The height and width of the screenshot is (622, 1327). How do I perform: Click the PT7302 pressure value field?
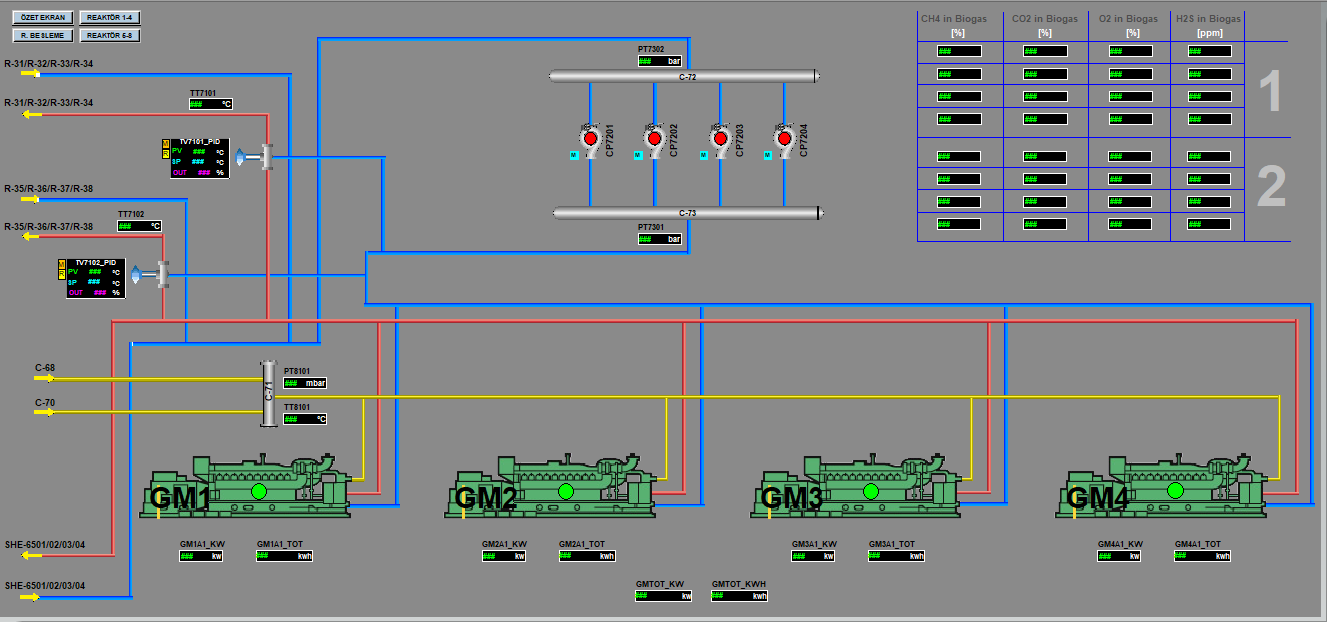660,61
